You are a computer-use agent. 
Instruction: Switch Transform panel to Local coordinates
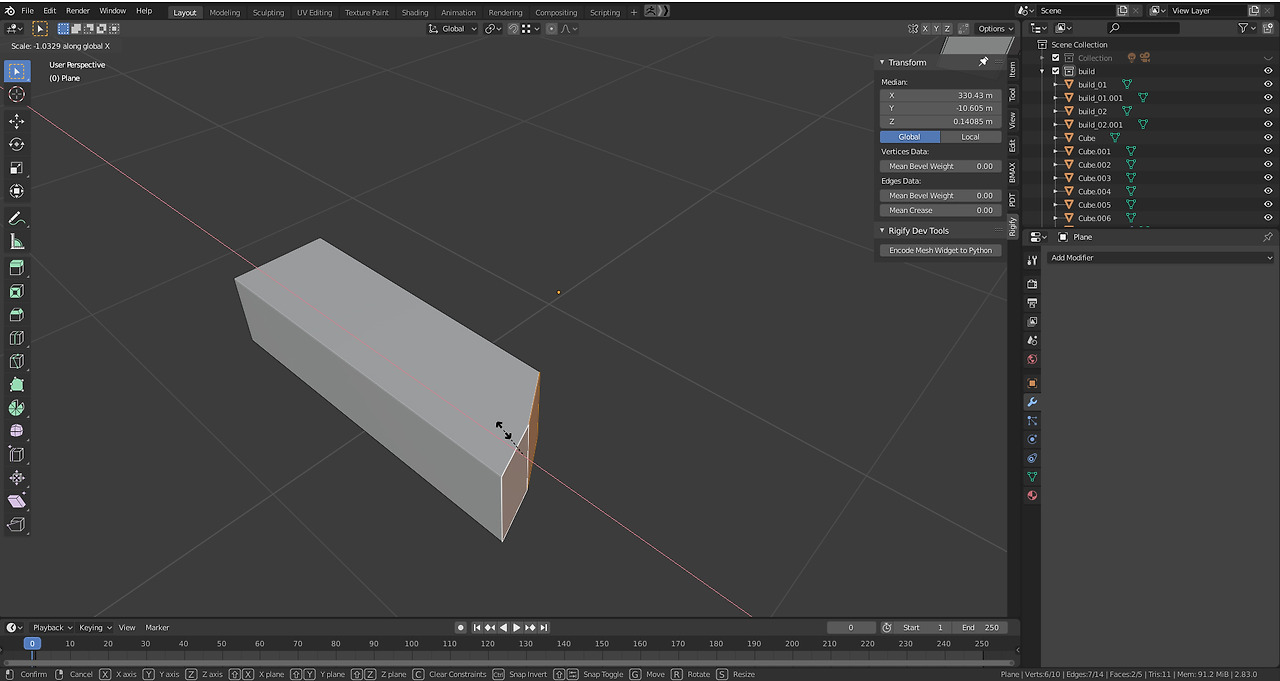[969, 136]
